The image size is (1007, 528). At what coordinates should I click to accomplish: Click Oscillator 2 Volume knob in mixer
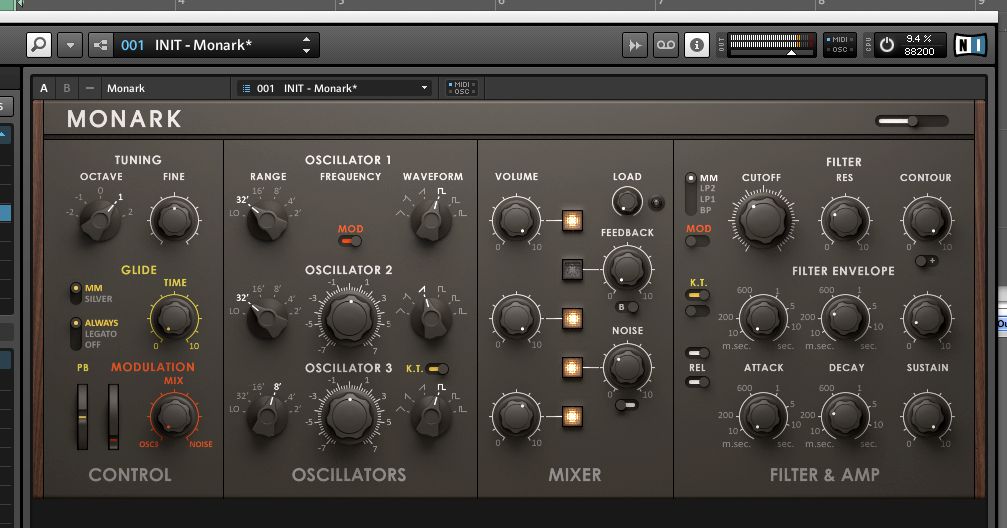(516, 317)
